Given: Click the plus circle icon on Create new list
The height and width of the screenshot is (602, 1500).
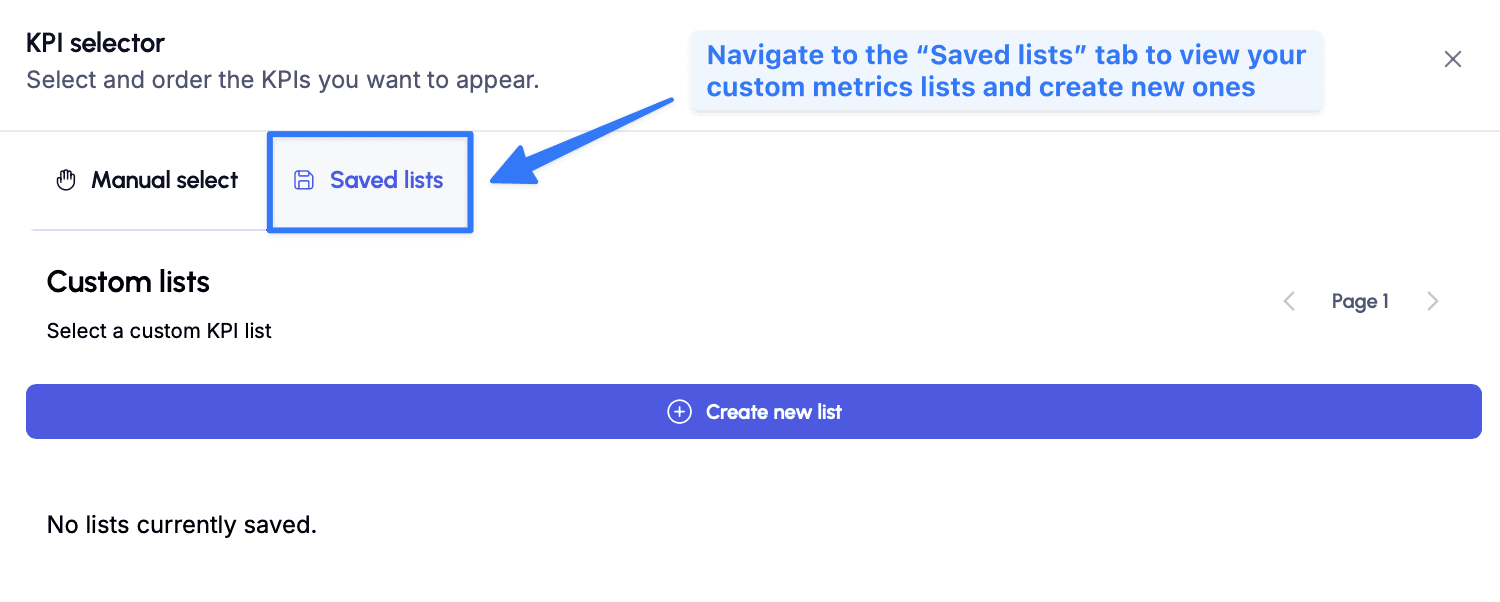Looking at the screenshot, I should (679, 412).
